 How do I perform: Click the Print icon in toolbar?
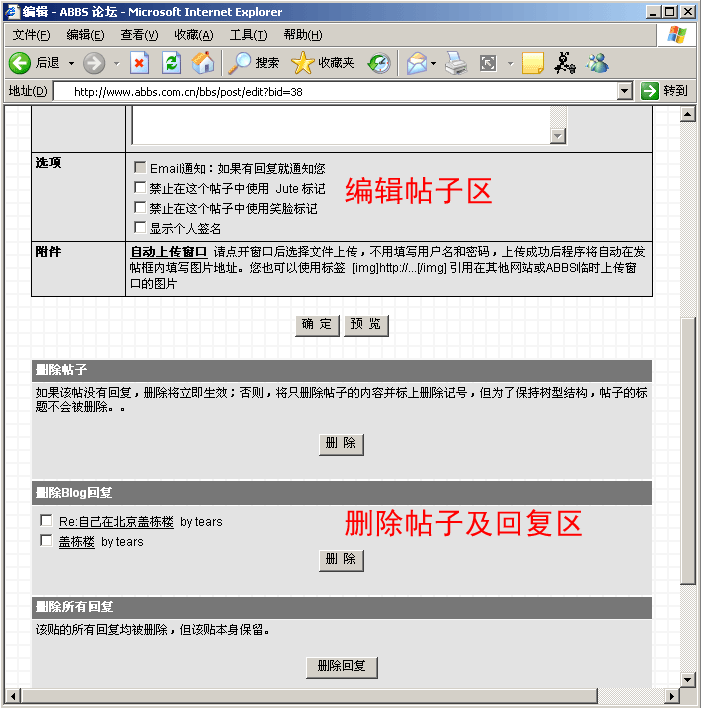click(456, 63)
